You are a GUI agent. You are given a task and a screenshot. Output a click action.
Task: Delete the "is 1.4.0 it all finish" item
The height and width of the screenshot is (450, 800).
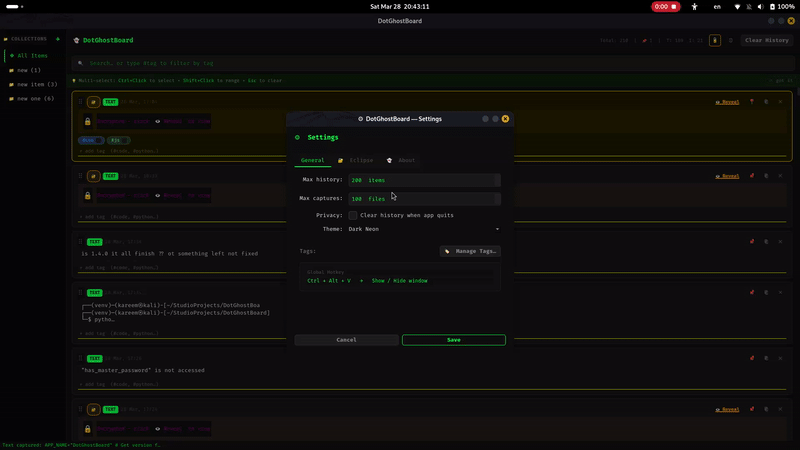tap(780, 242)
